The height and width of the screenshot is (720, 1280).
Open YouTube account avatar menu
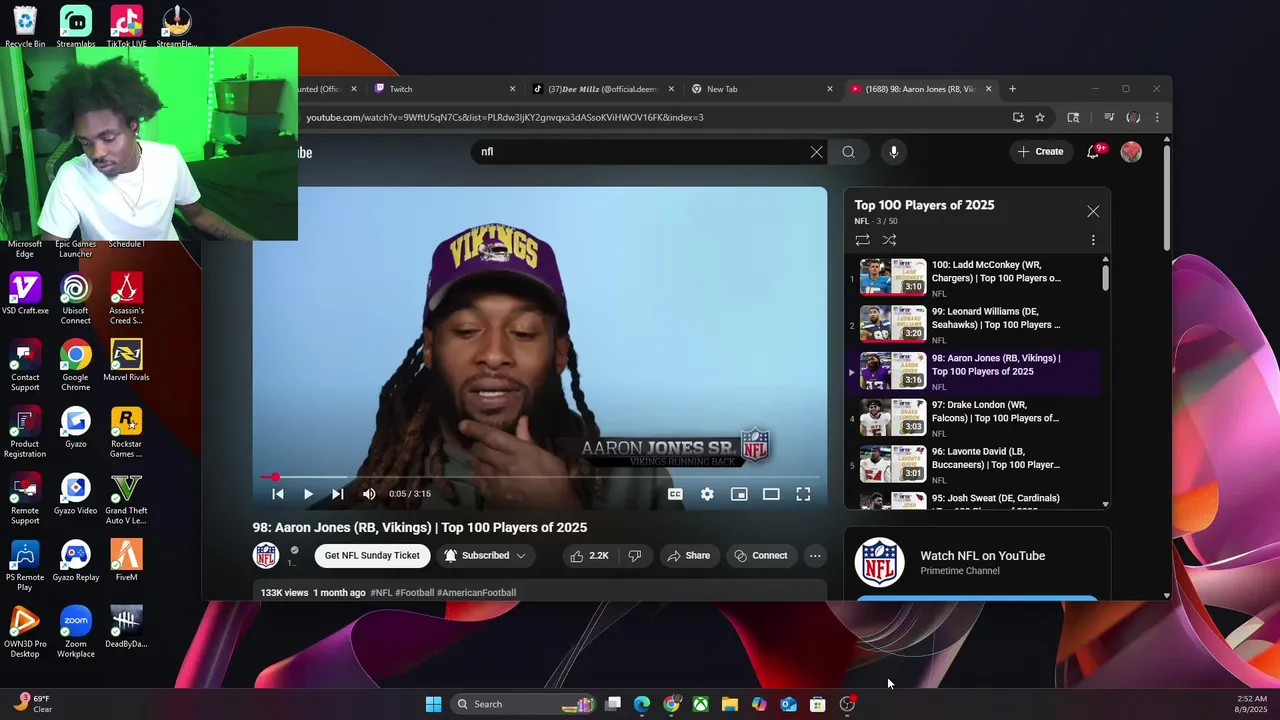(x=1131, y=152)
